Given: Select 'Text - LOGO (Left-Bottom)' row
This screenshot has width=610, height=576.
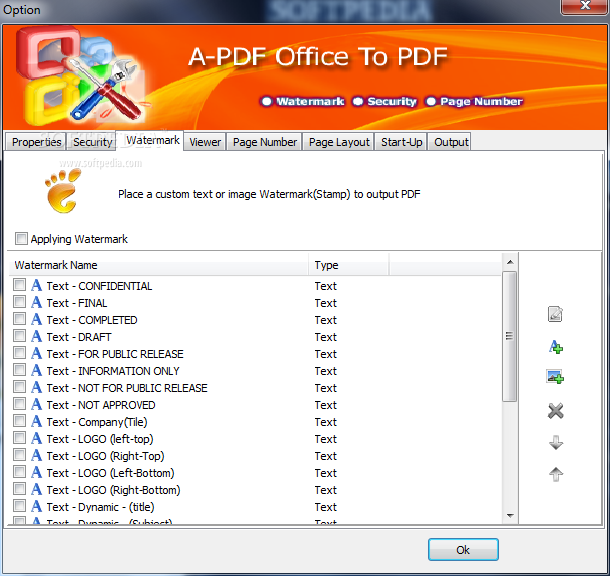Looking at the screenshot, I should pos(255,473).
